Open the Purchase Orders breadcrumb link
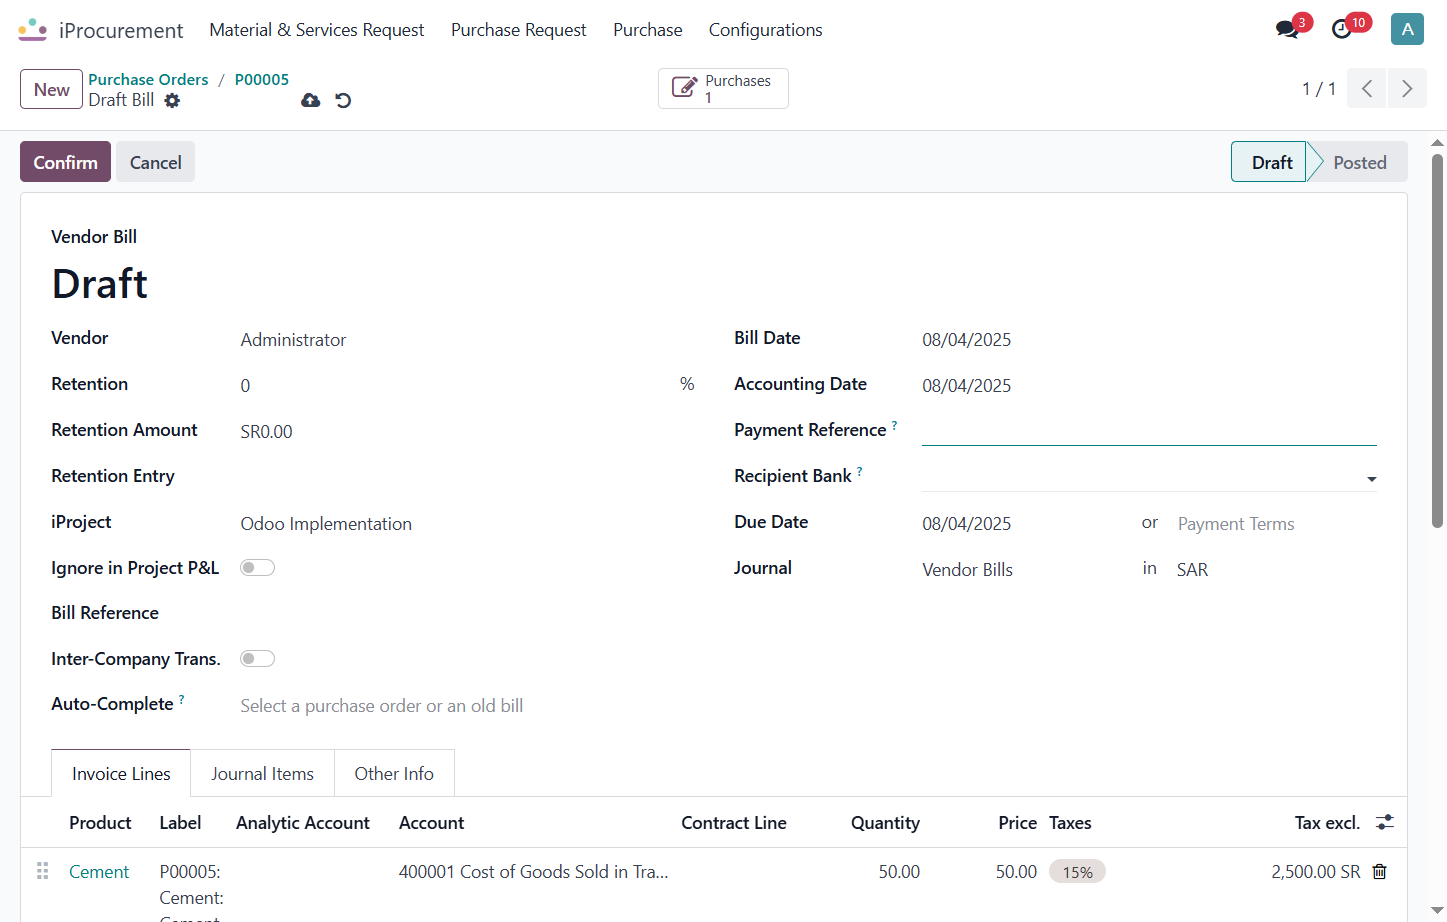 pyautogui.click(x=148, y=80)
